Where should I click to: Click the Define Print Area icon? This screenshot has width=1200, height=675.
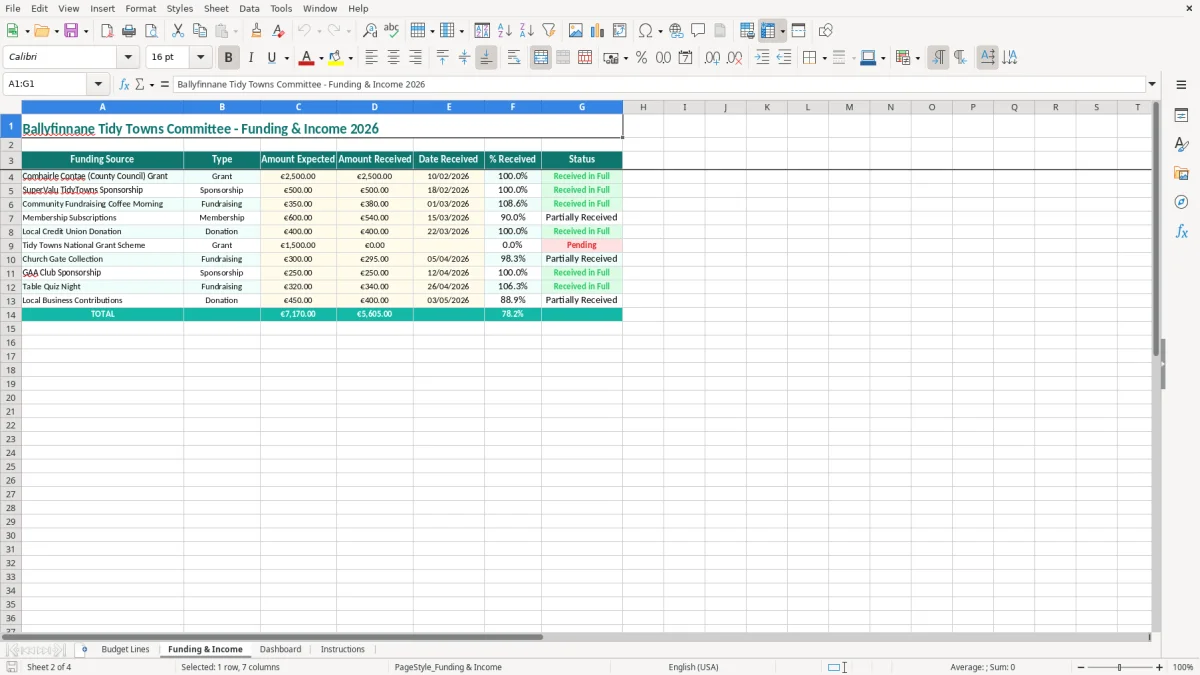[747, 31]
